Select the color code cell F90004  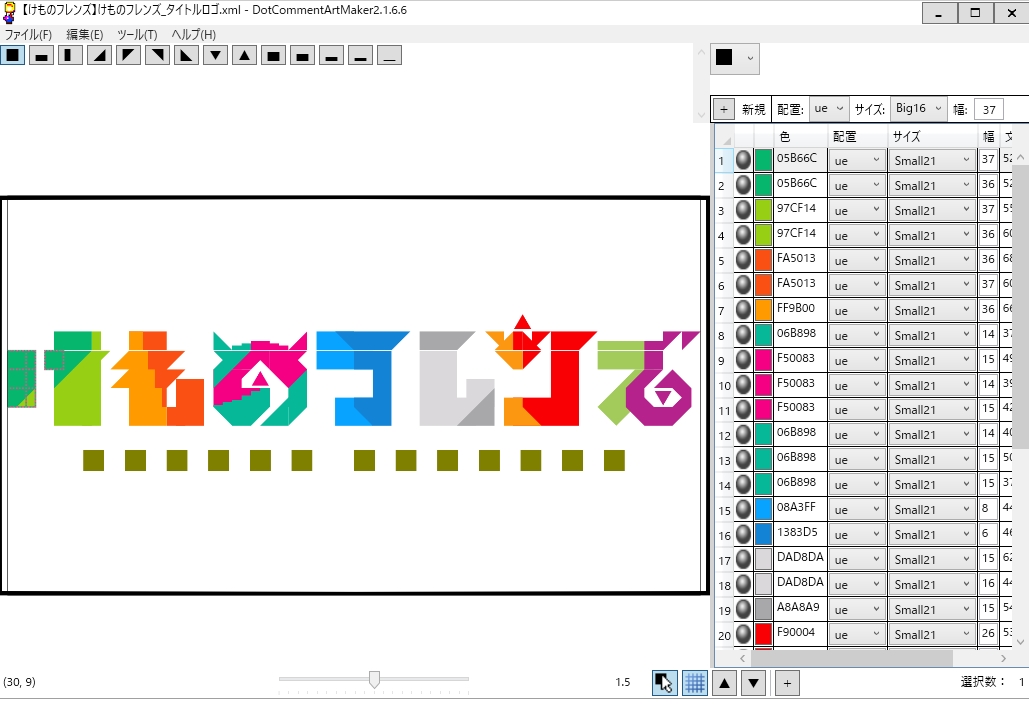click(800, 632)
